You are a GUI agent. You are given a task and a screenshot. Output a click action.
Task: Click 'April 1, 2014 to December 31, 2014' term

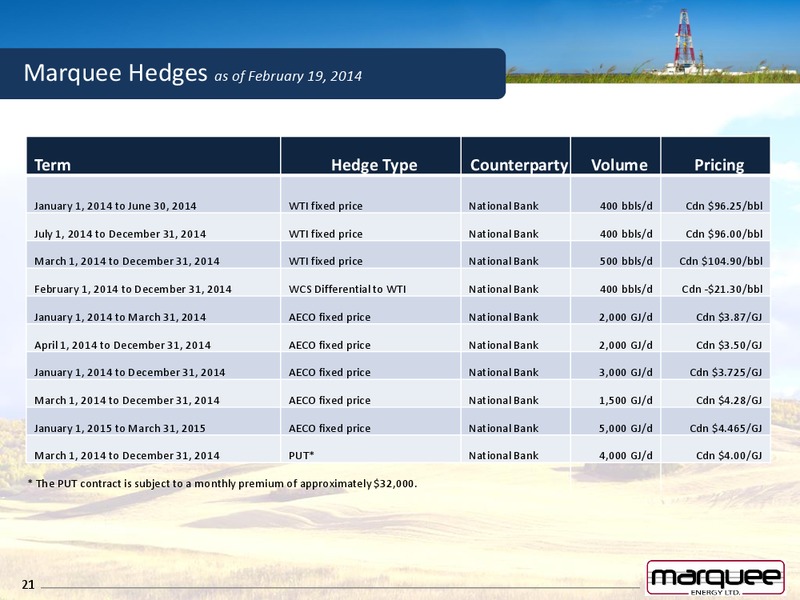pos(122,345)
